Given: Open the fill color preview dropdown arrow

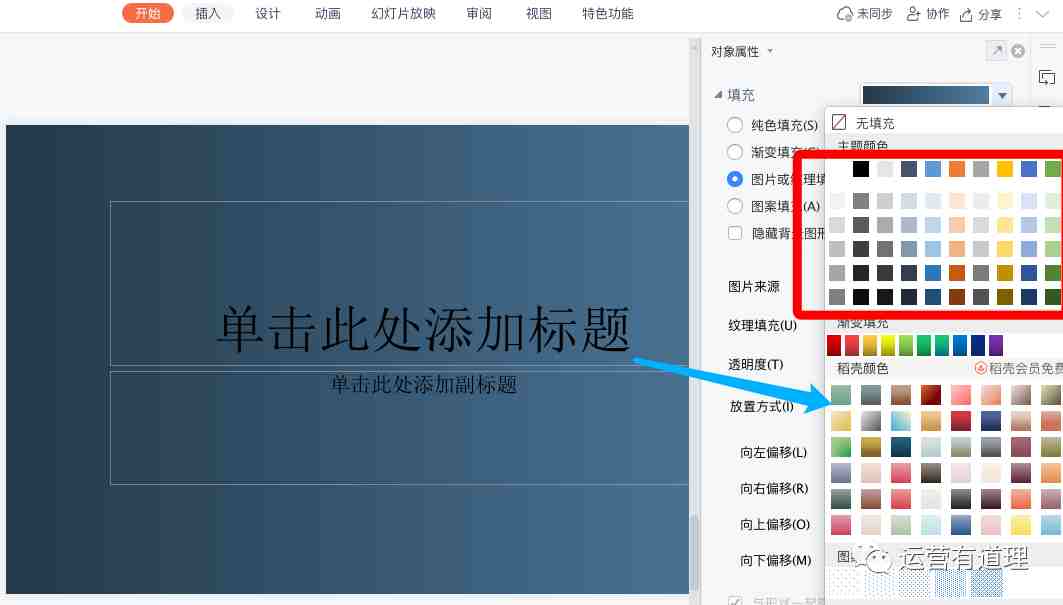Looking at the screenshot, I should pos(1002,96).
